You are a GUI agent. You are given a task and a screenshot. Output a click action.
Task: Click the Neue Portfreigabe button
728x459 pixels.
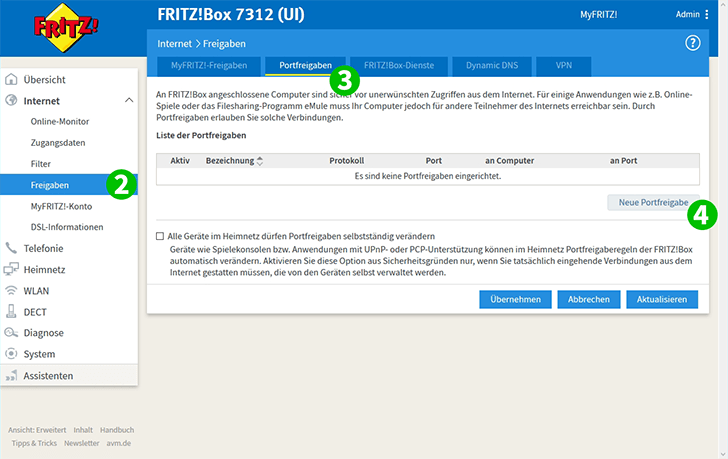tap(653, 202)
